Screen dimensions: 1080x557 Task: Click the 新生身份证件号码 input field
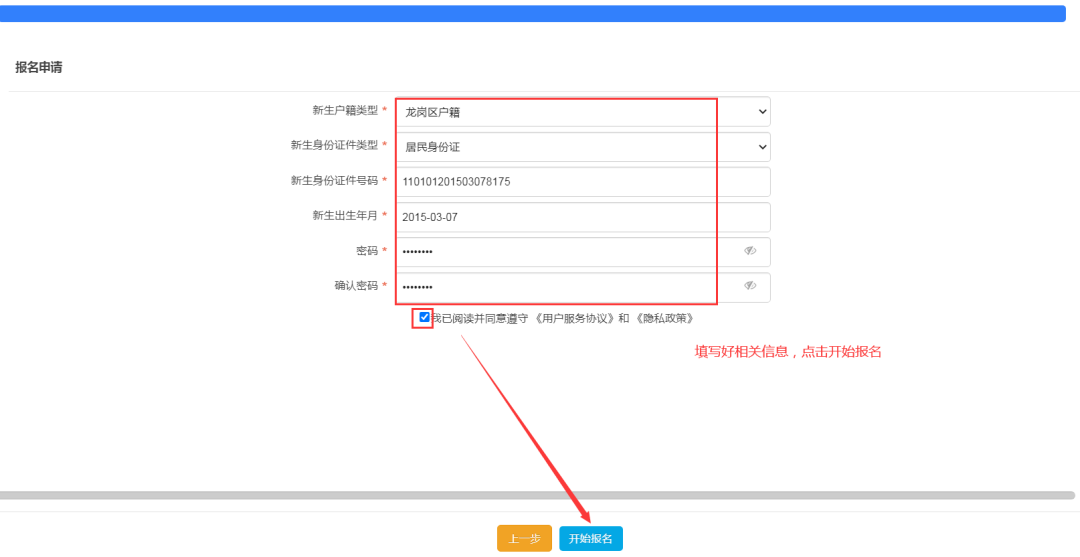coord(583,182)
